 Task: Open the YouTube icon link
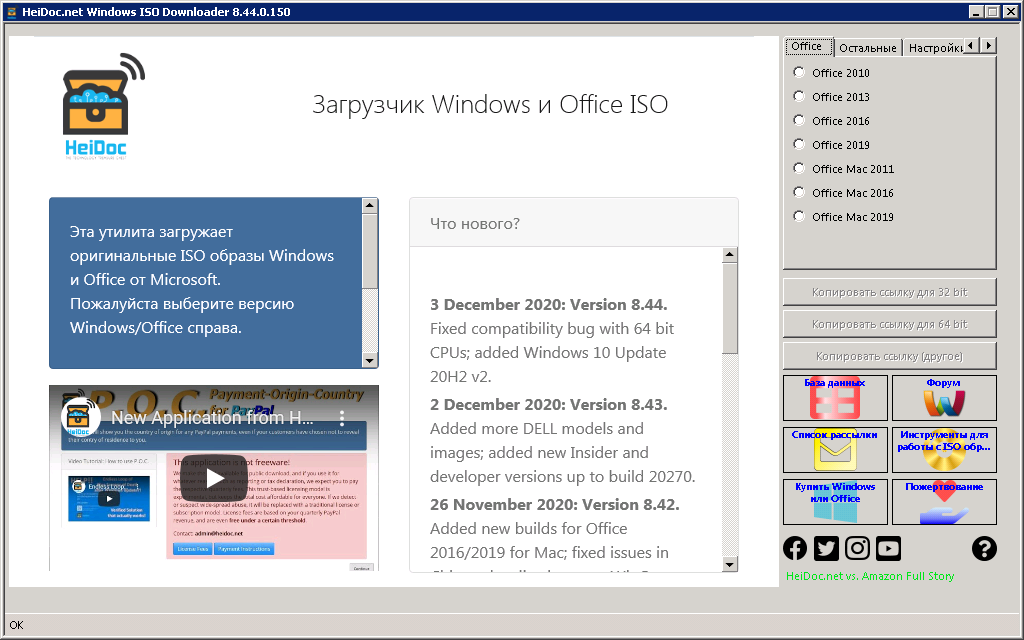889,548
